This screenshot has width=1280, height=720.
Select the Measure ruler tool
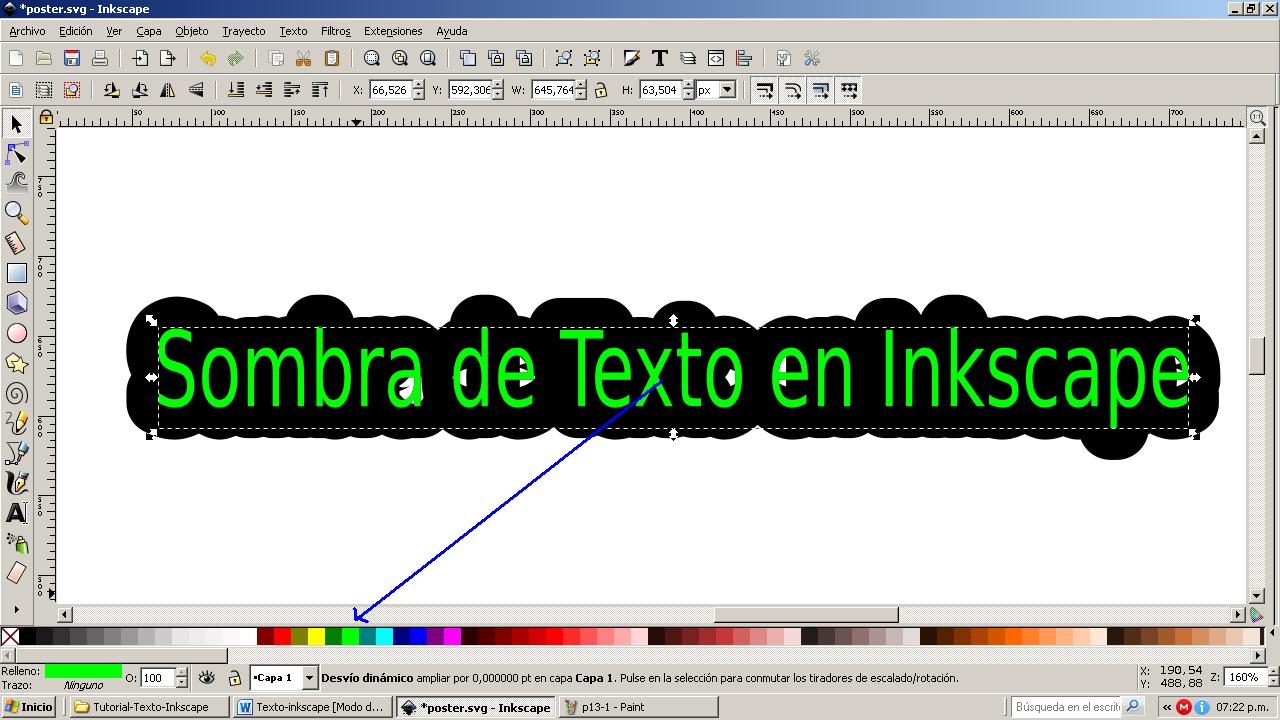coord(16,242)
